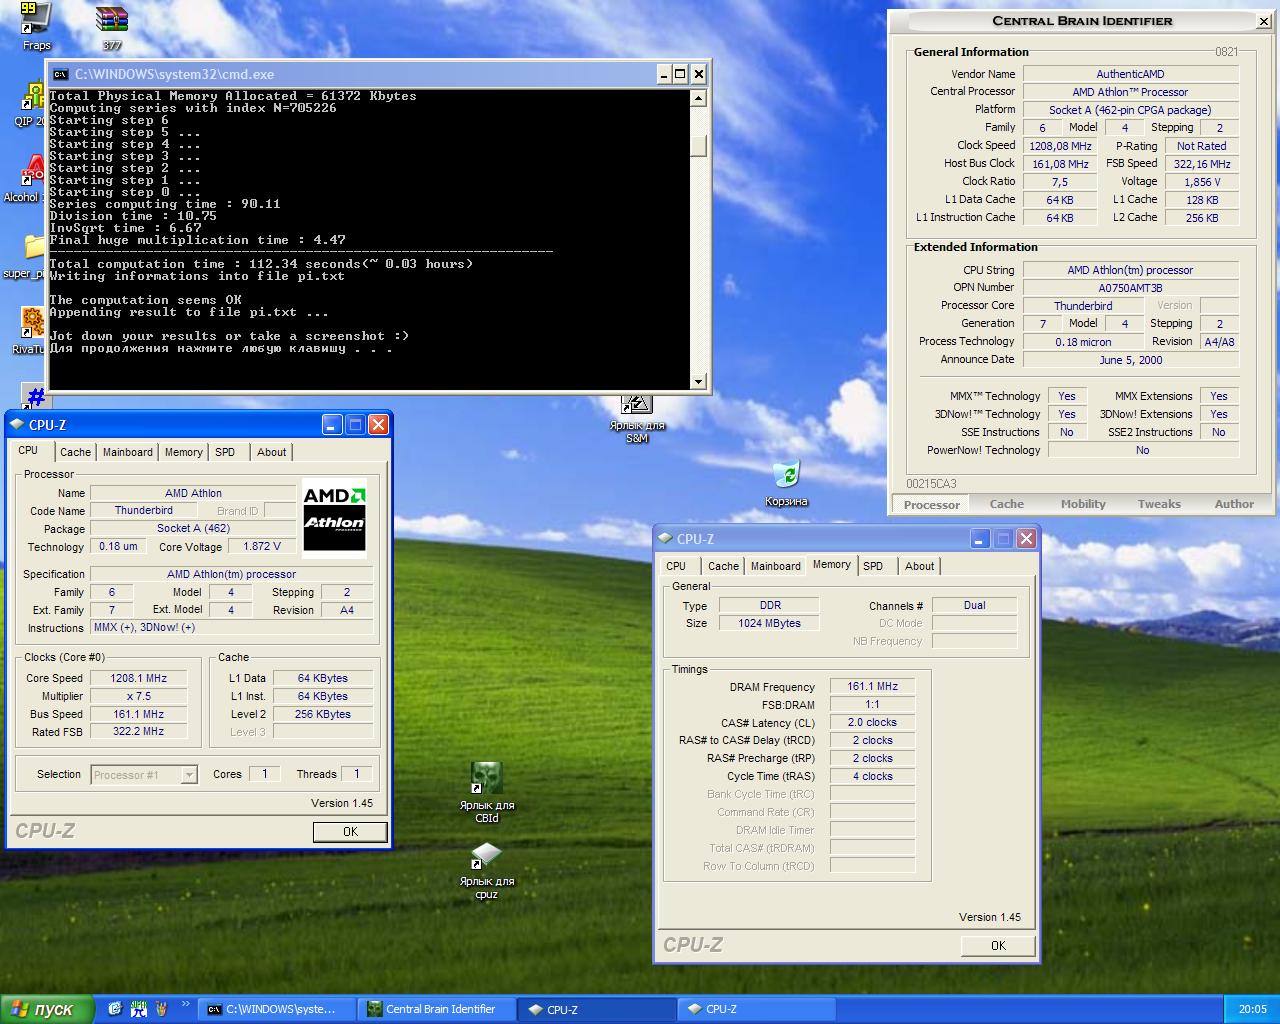
Task: Switch to cmd.exe taskbar button
Action: [x=277, y=1010]
